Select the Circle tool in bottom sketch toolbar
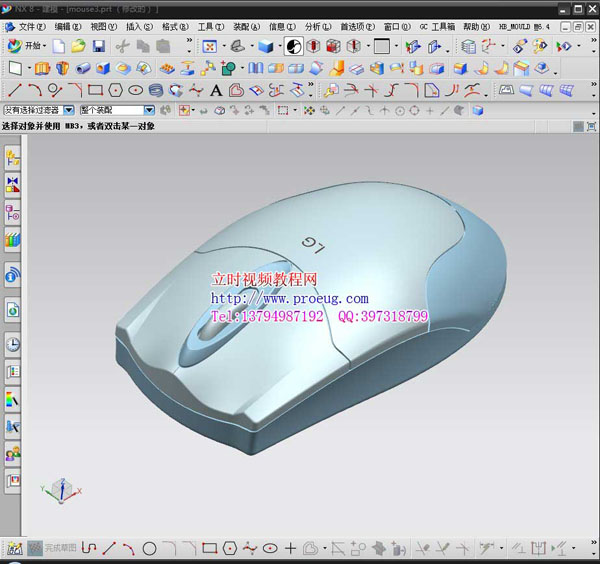Image resolution: width=600 pixels, height=564 pixels. (x=149, y=549)
